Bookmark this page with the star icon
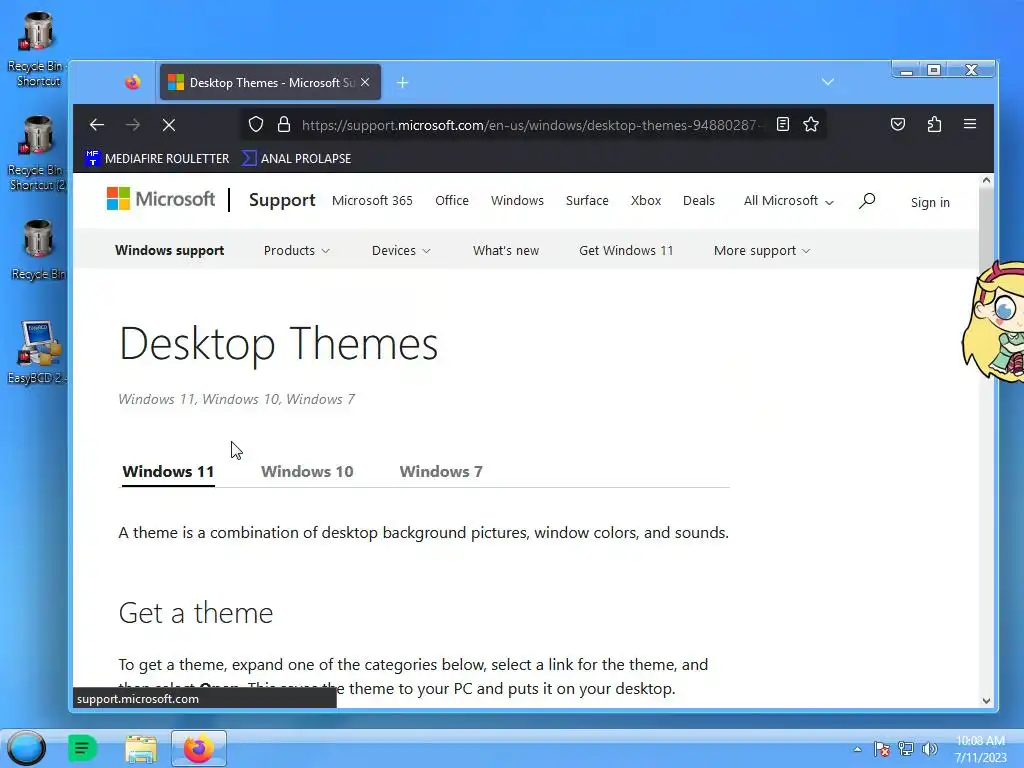This screenshot has height=768, width=1024. click(811, 124)
